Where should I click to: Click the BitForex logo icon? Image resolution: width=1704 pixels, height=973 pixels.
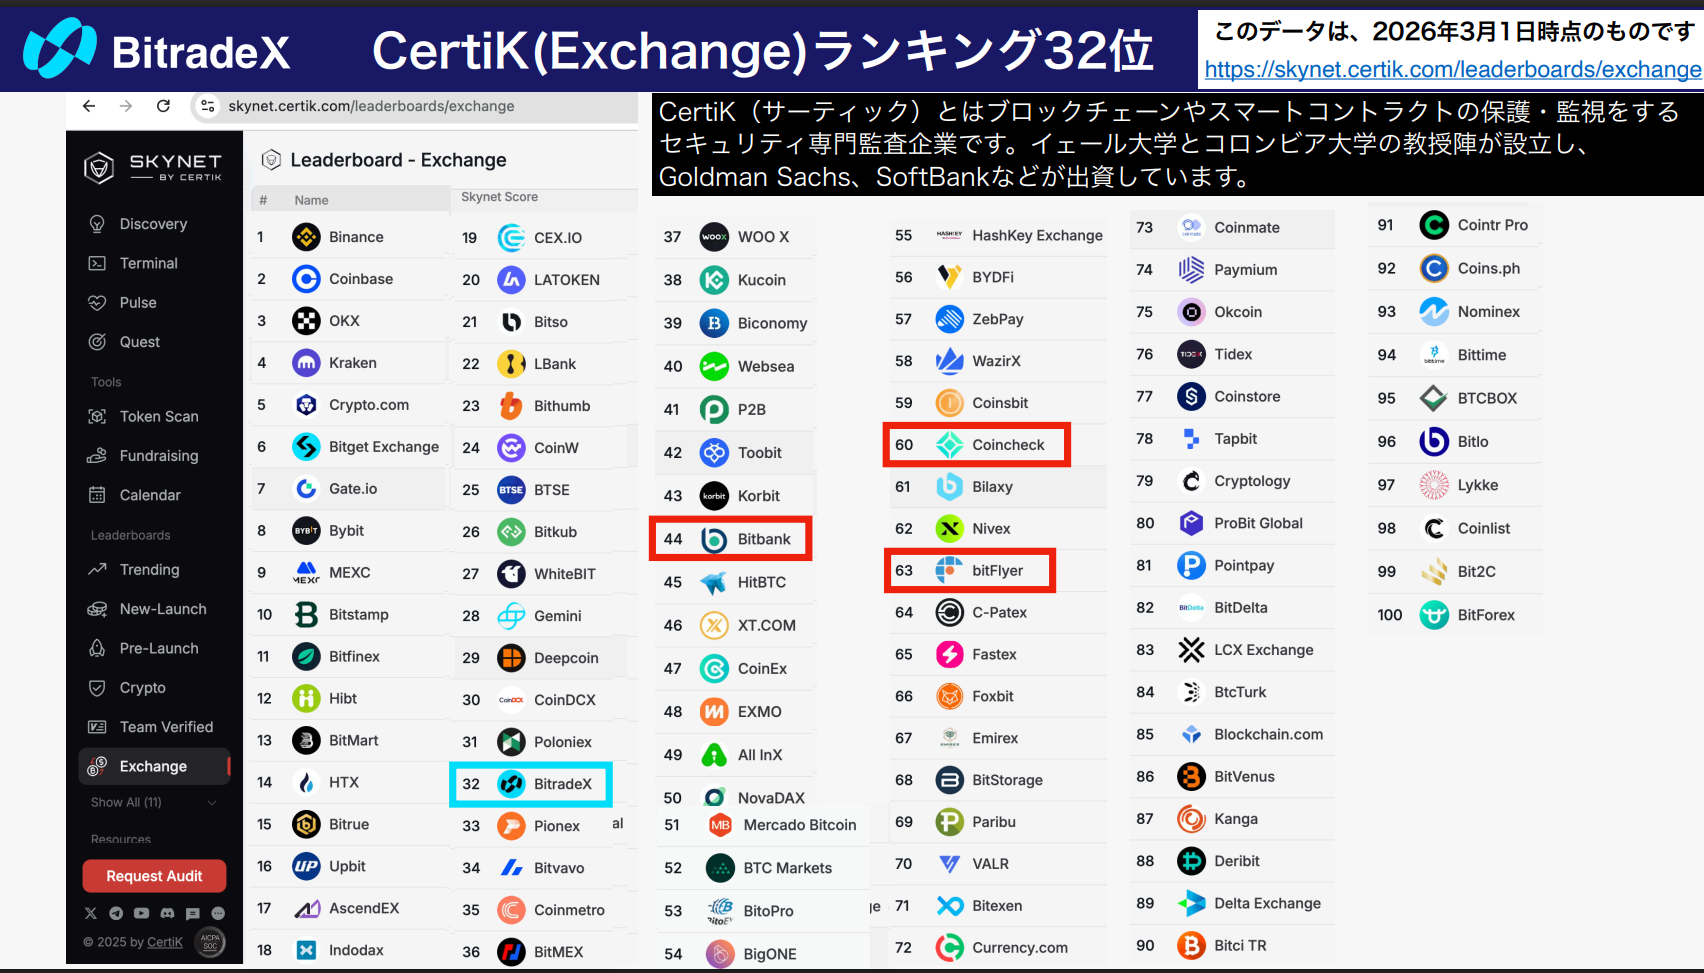point(1434,615)
